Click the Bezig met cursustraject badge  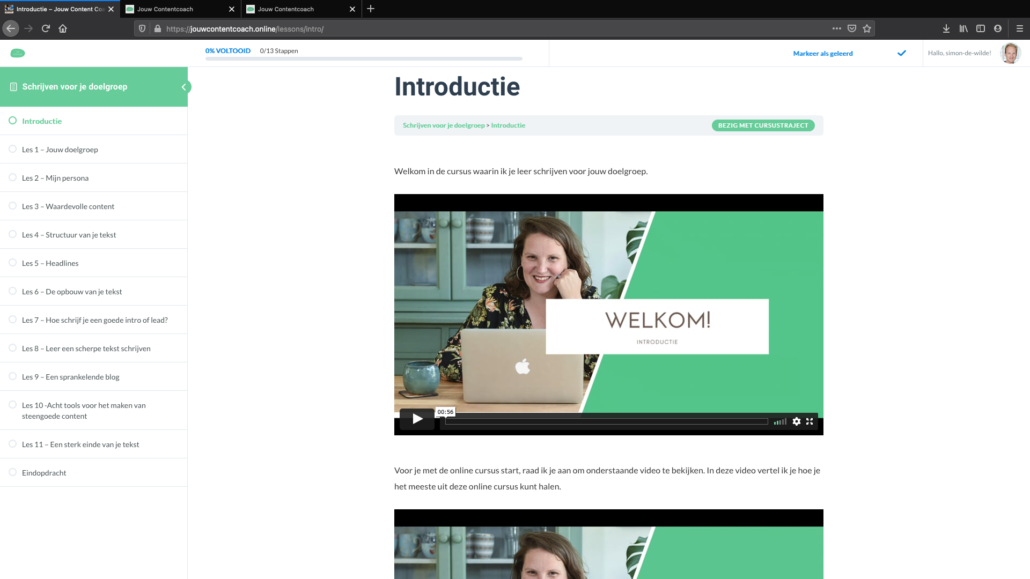click(x=763, y=125)
